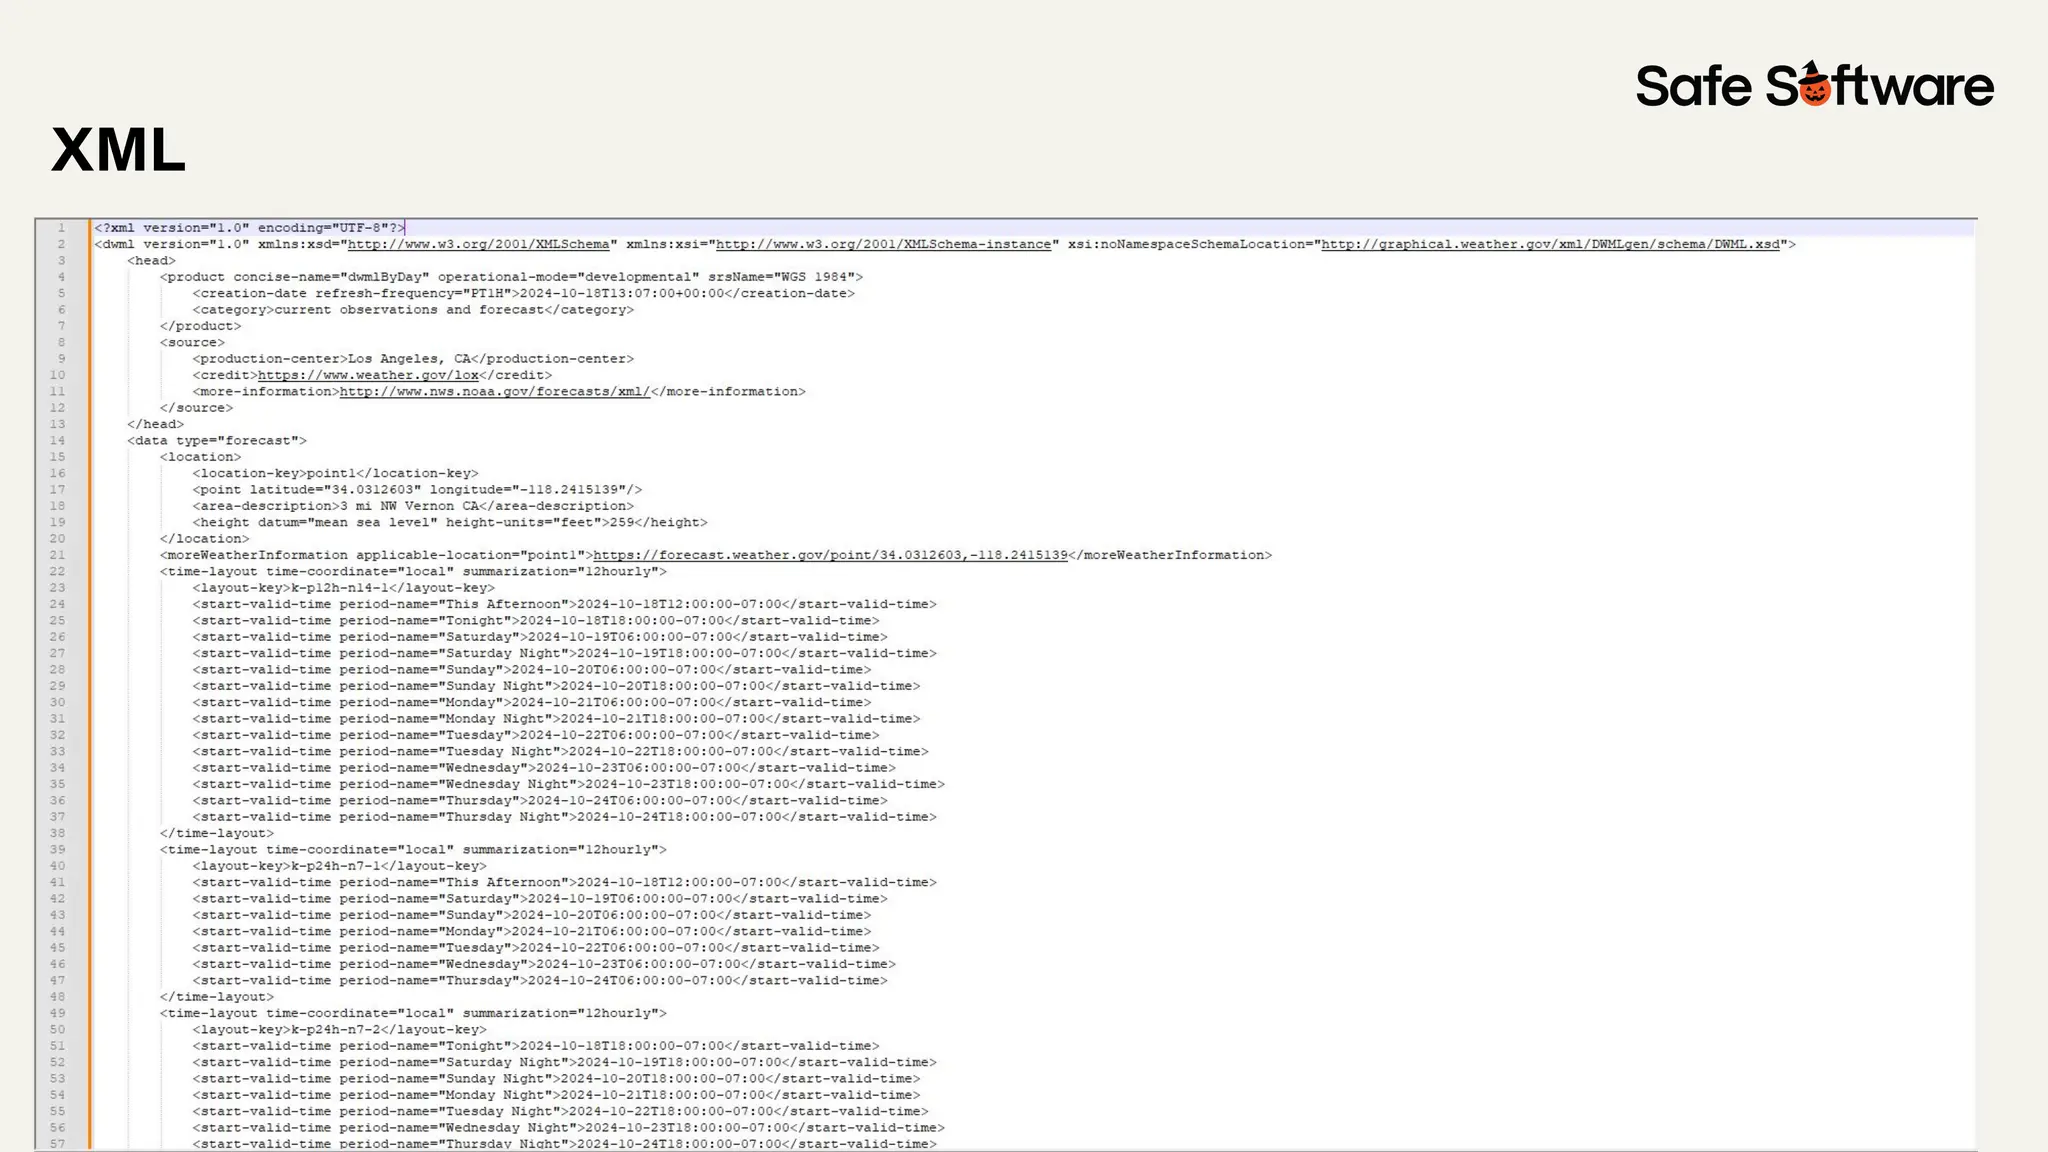Click 'Tonight' period line on line 51
The width and height of the screenshot is (2048, 1152).
coord(536,1046)
